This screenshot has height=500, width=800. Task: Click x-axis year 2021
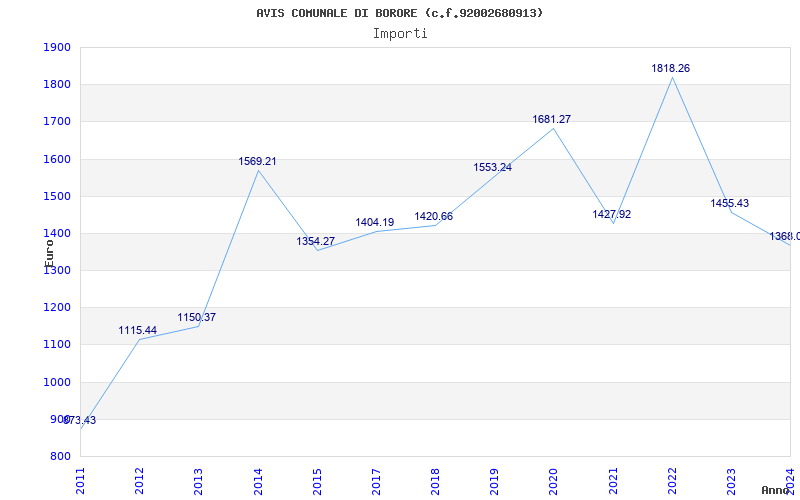613,481
